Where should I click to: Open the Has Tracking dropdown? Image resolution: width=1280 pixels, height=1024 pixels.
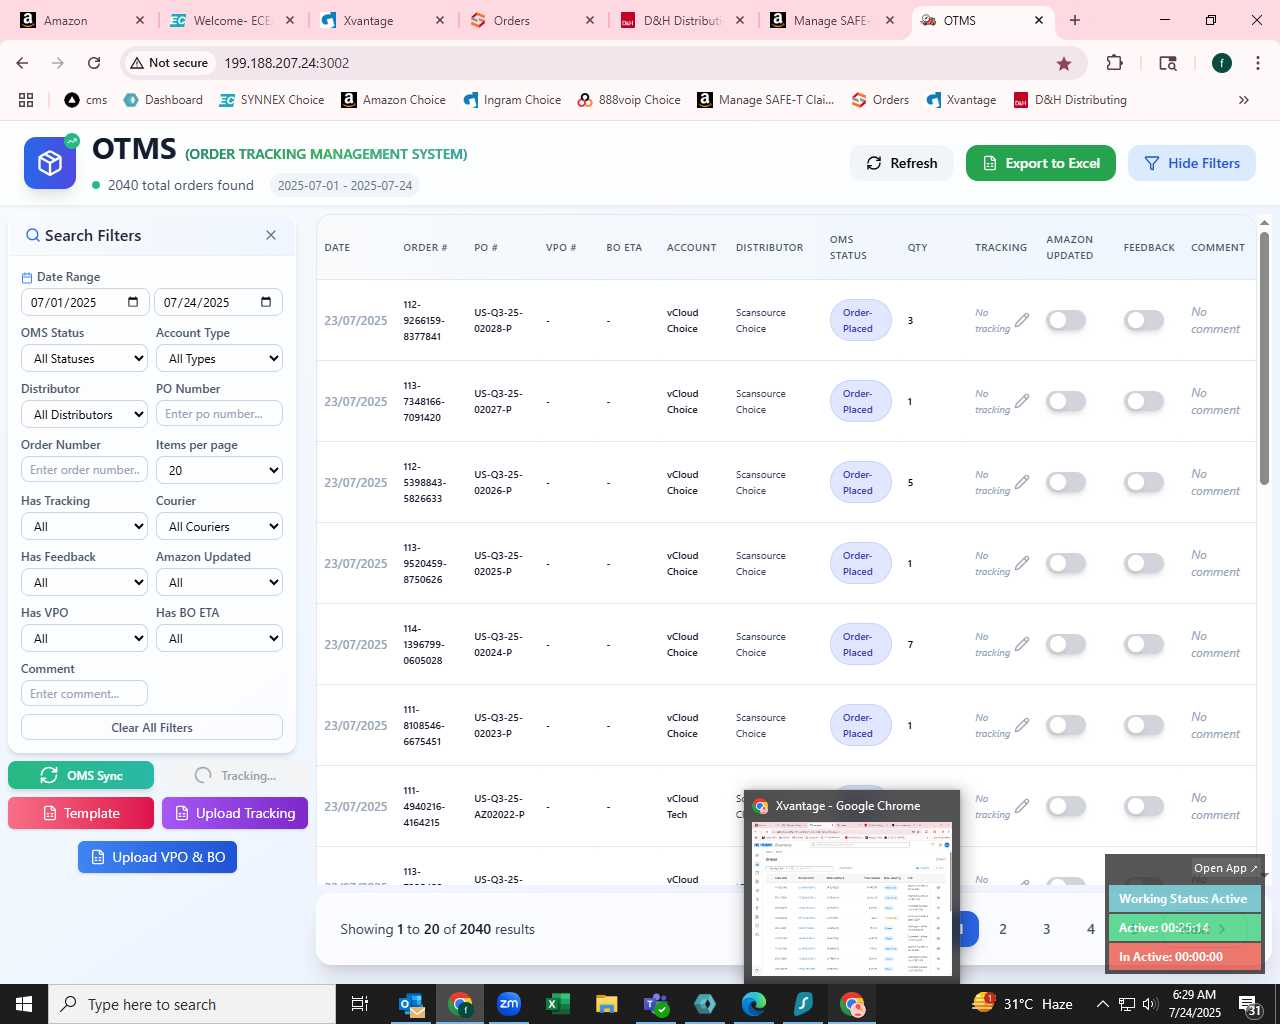point(85,526)
